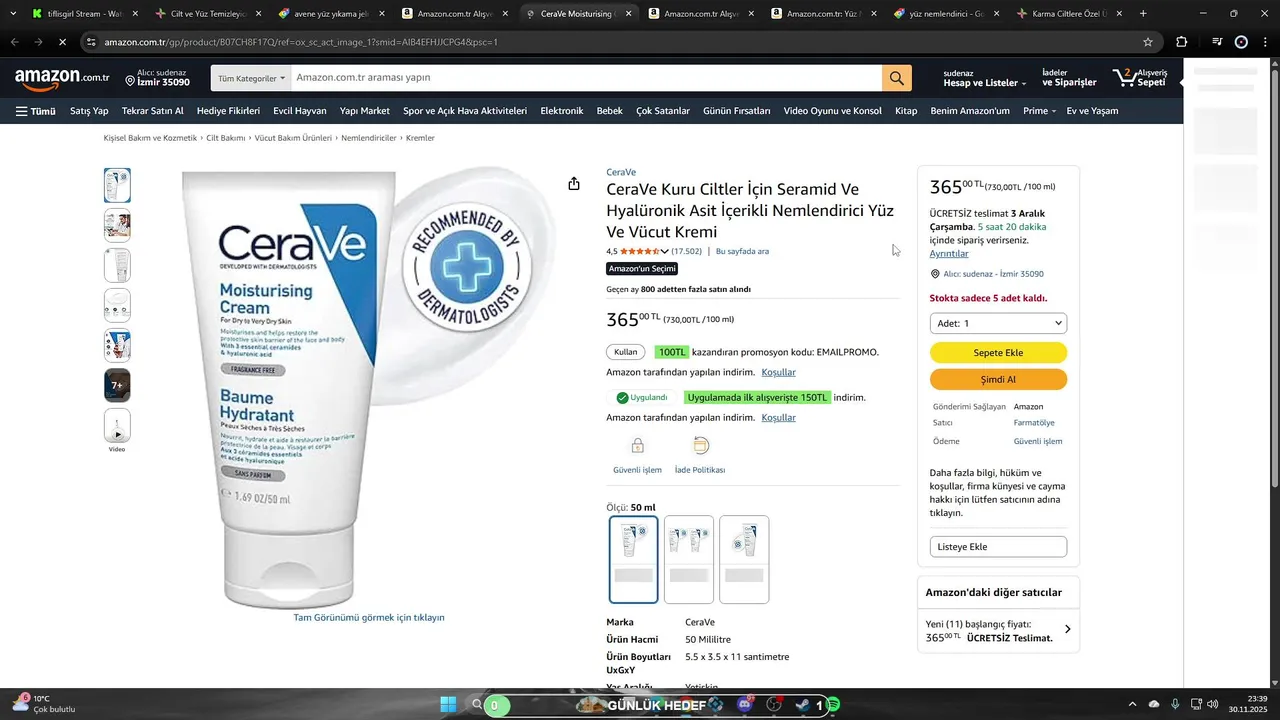This screenshot has width=1280, height=720.
Task: Click the orange search magnifier button
Action: click(896, 78)
